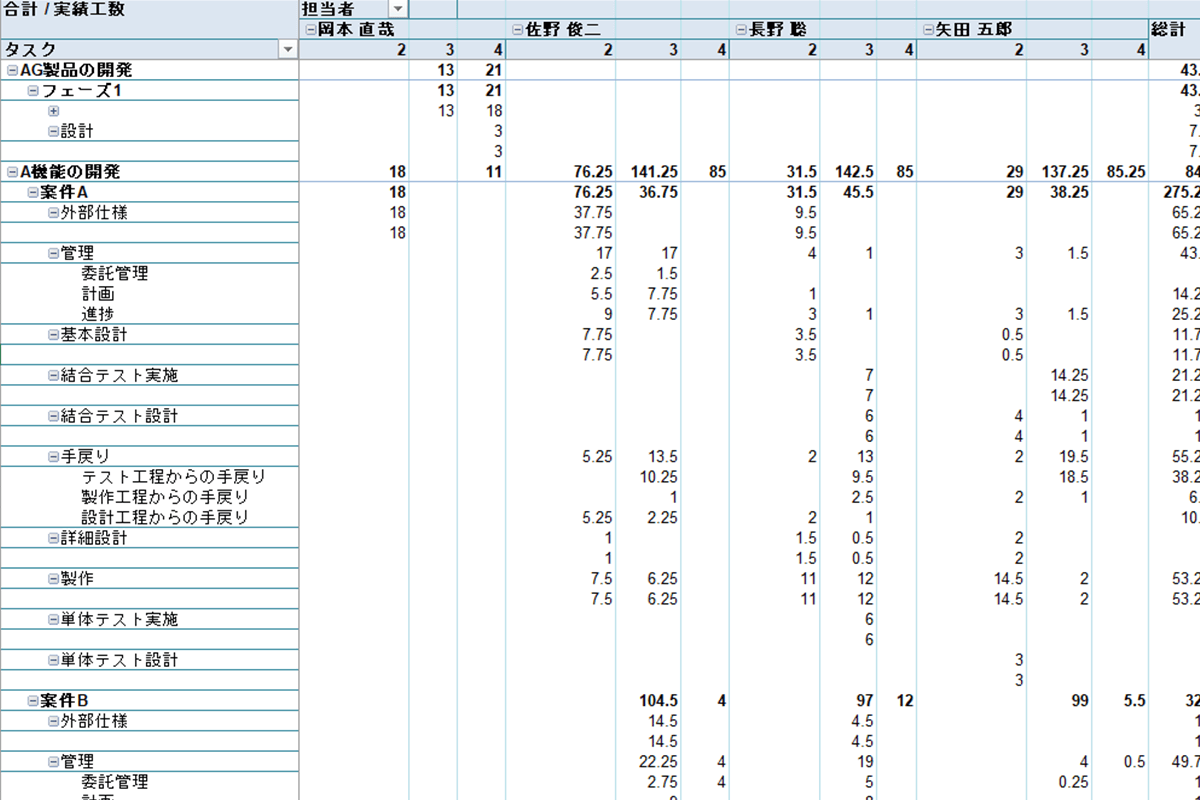Collapse the 案件B row group
Image resolution: width=1200 pixels, height=800 pixels.
(x=33, y=700)
